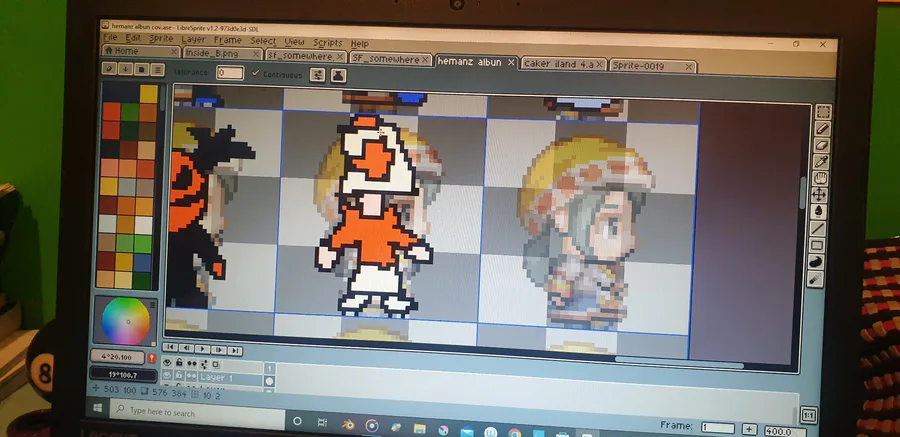
Task: Toggle continuous layers header icon
Action: [192, 364]
